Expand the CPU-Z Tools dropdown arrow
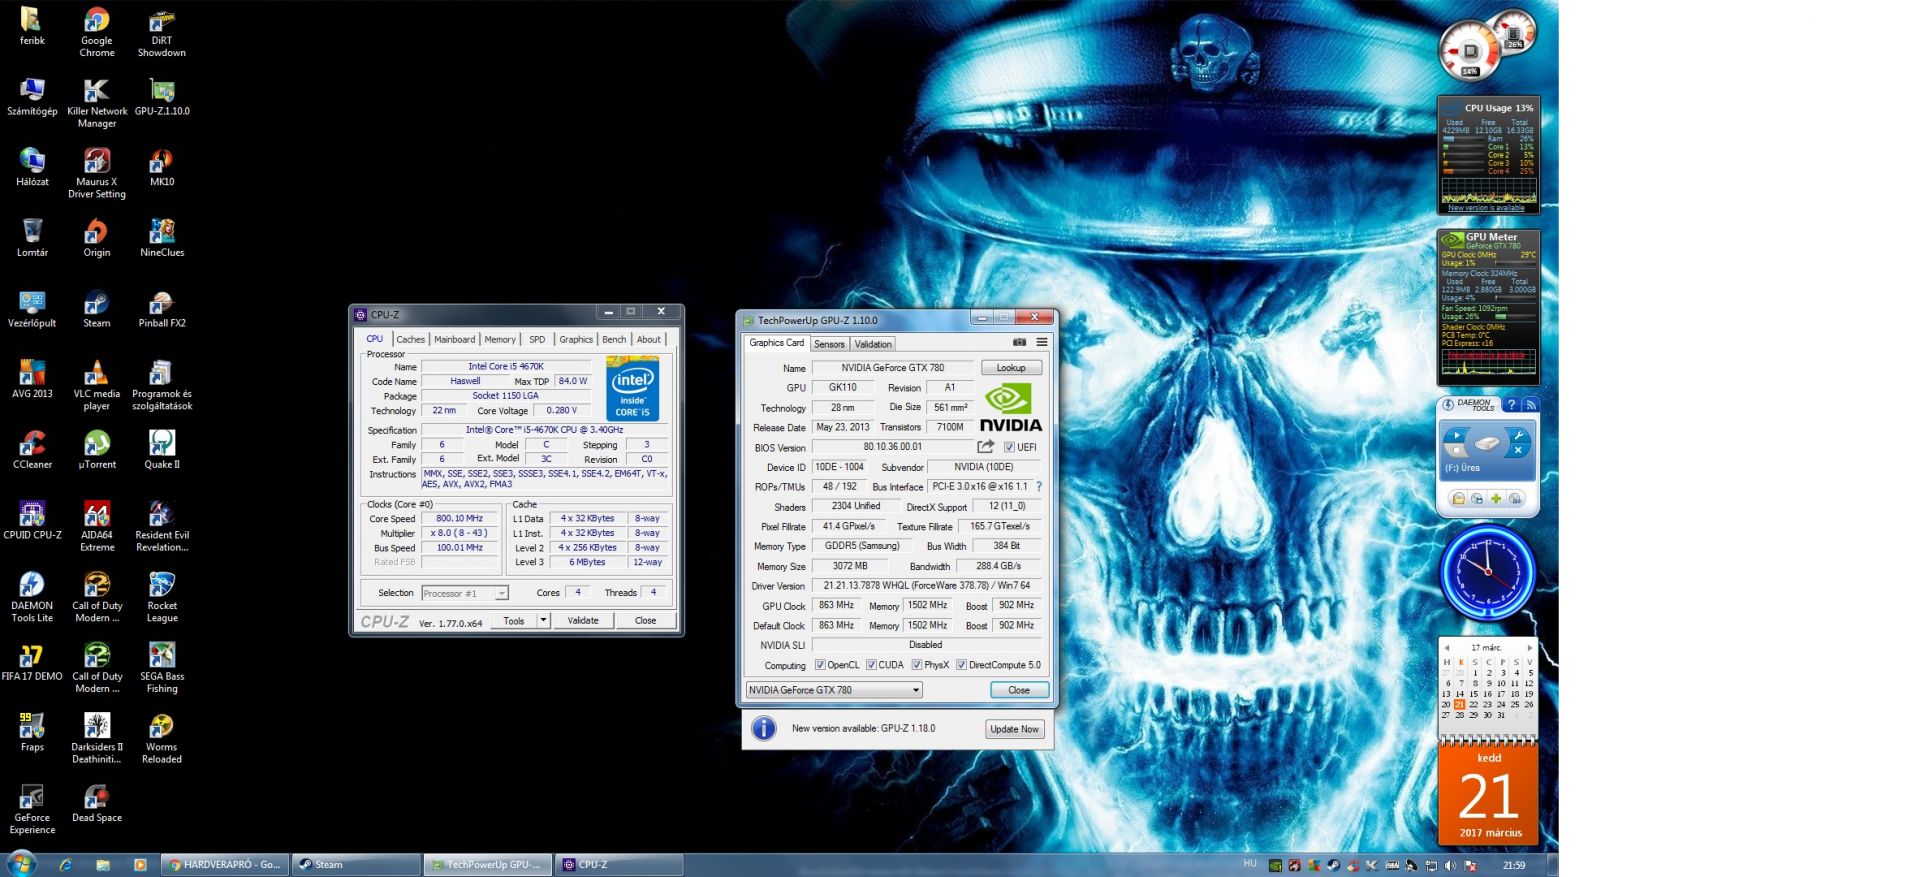The height and width of the screenshot is (877, 1920). pyautogui.click(x=543, y=620)
